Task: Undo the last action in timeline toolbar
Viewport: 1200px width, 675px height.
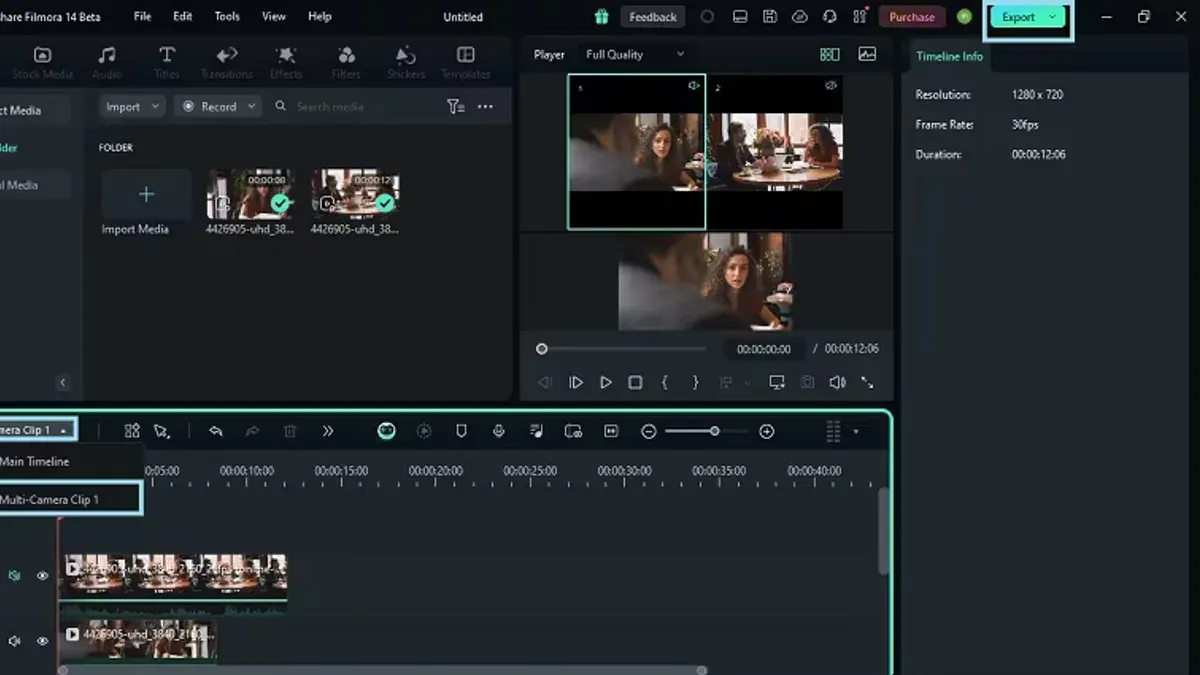Action: 215,431
